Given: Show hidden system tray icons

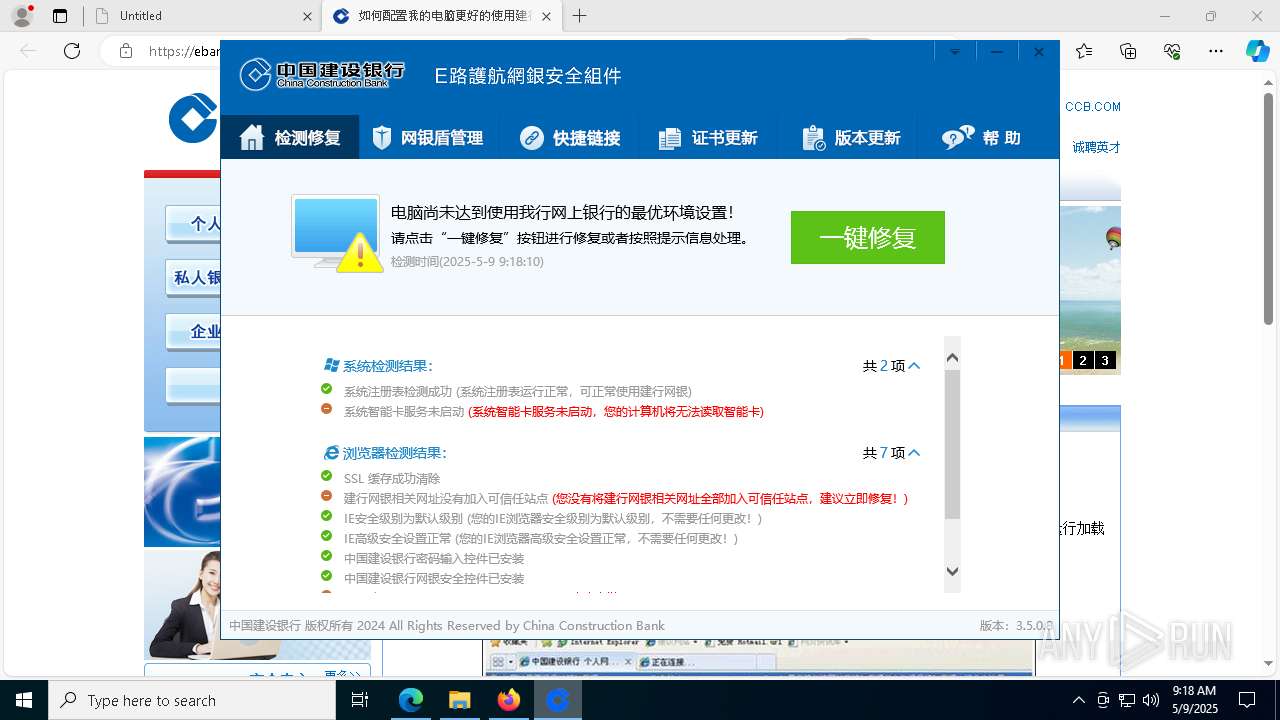Looking at the screenshot, I should 1078,700.
